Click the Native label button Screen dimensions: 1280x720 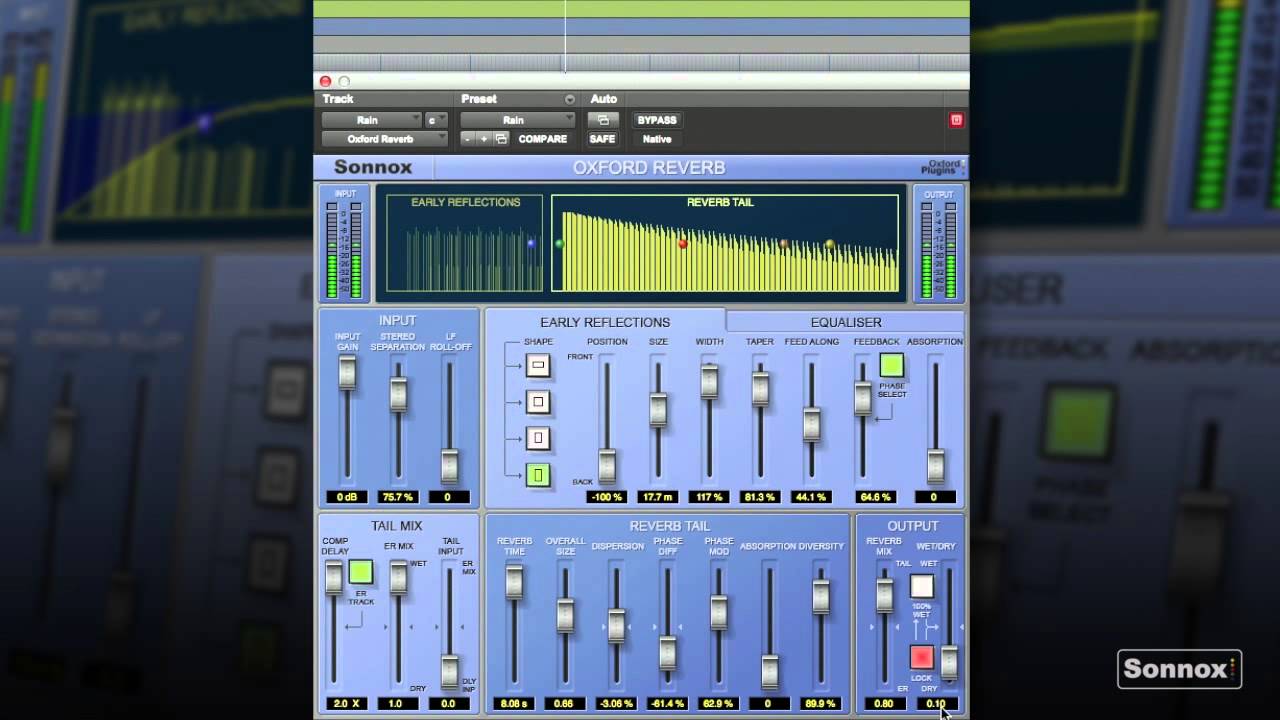(657, 139)
